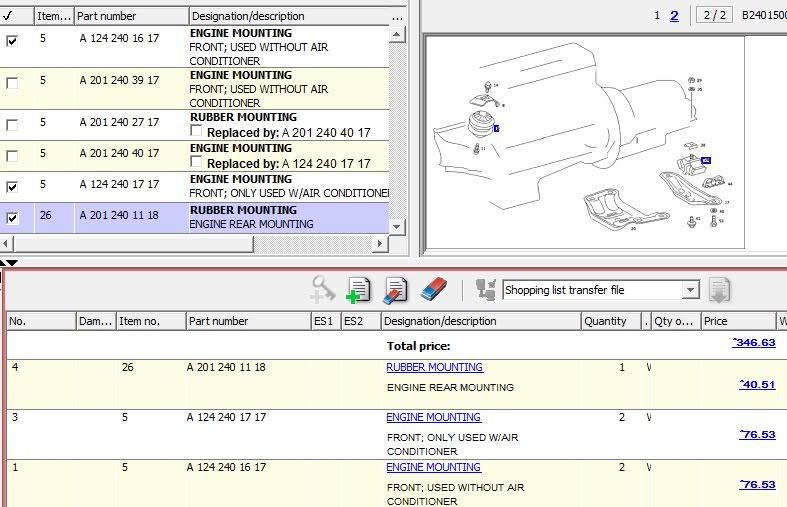Click the add document icon with green plus
The width and height of the screenshot is (787, 507).
coord(358,290)
